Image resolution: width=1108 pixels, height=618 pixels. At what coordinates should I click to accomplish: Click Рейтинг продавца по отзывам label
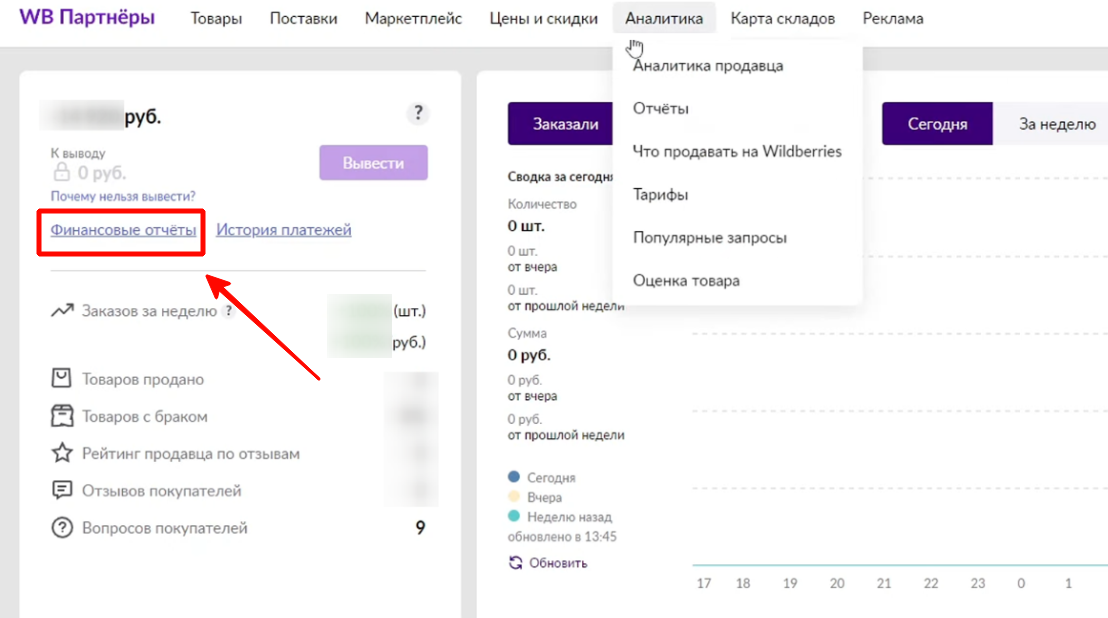(191, 453)
